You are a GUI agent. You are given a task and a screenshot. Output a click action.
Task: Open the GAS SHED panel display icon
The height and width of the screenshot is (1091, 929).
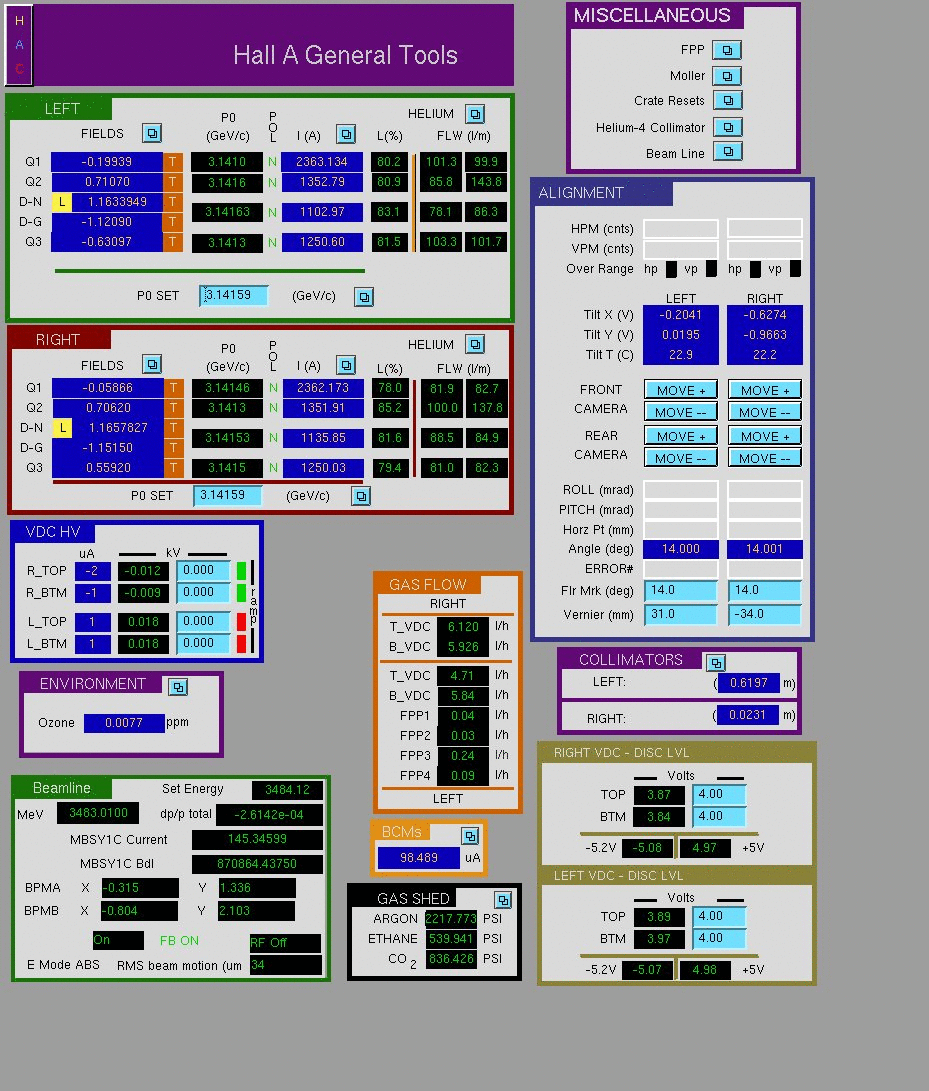502,900
